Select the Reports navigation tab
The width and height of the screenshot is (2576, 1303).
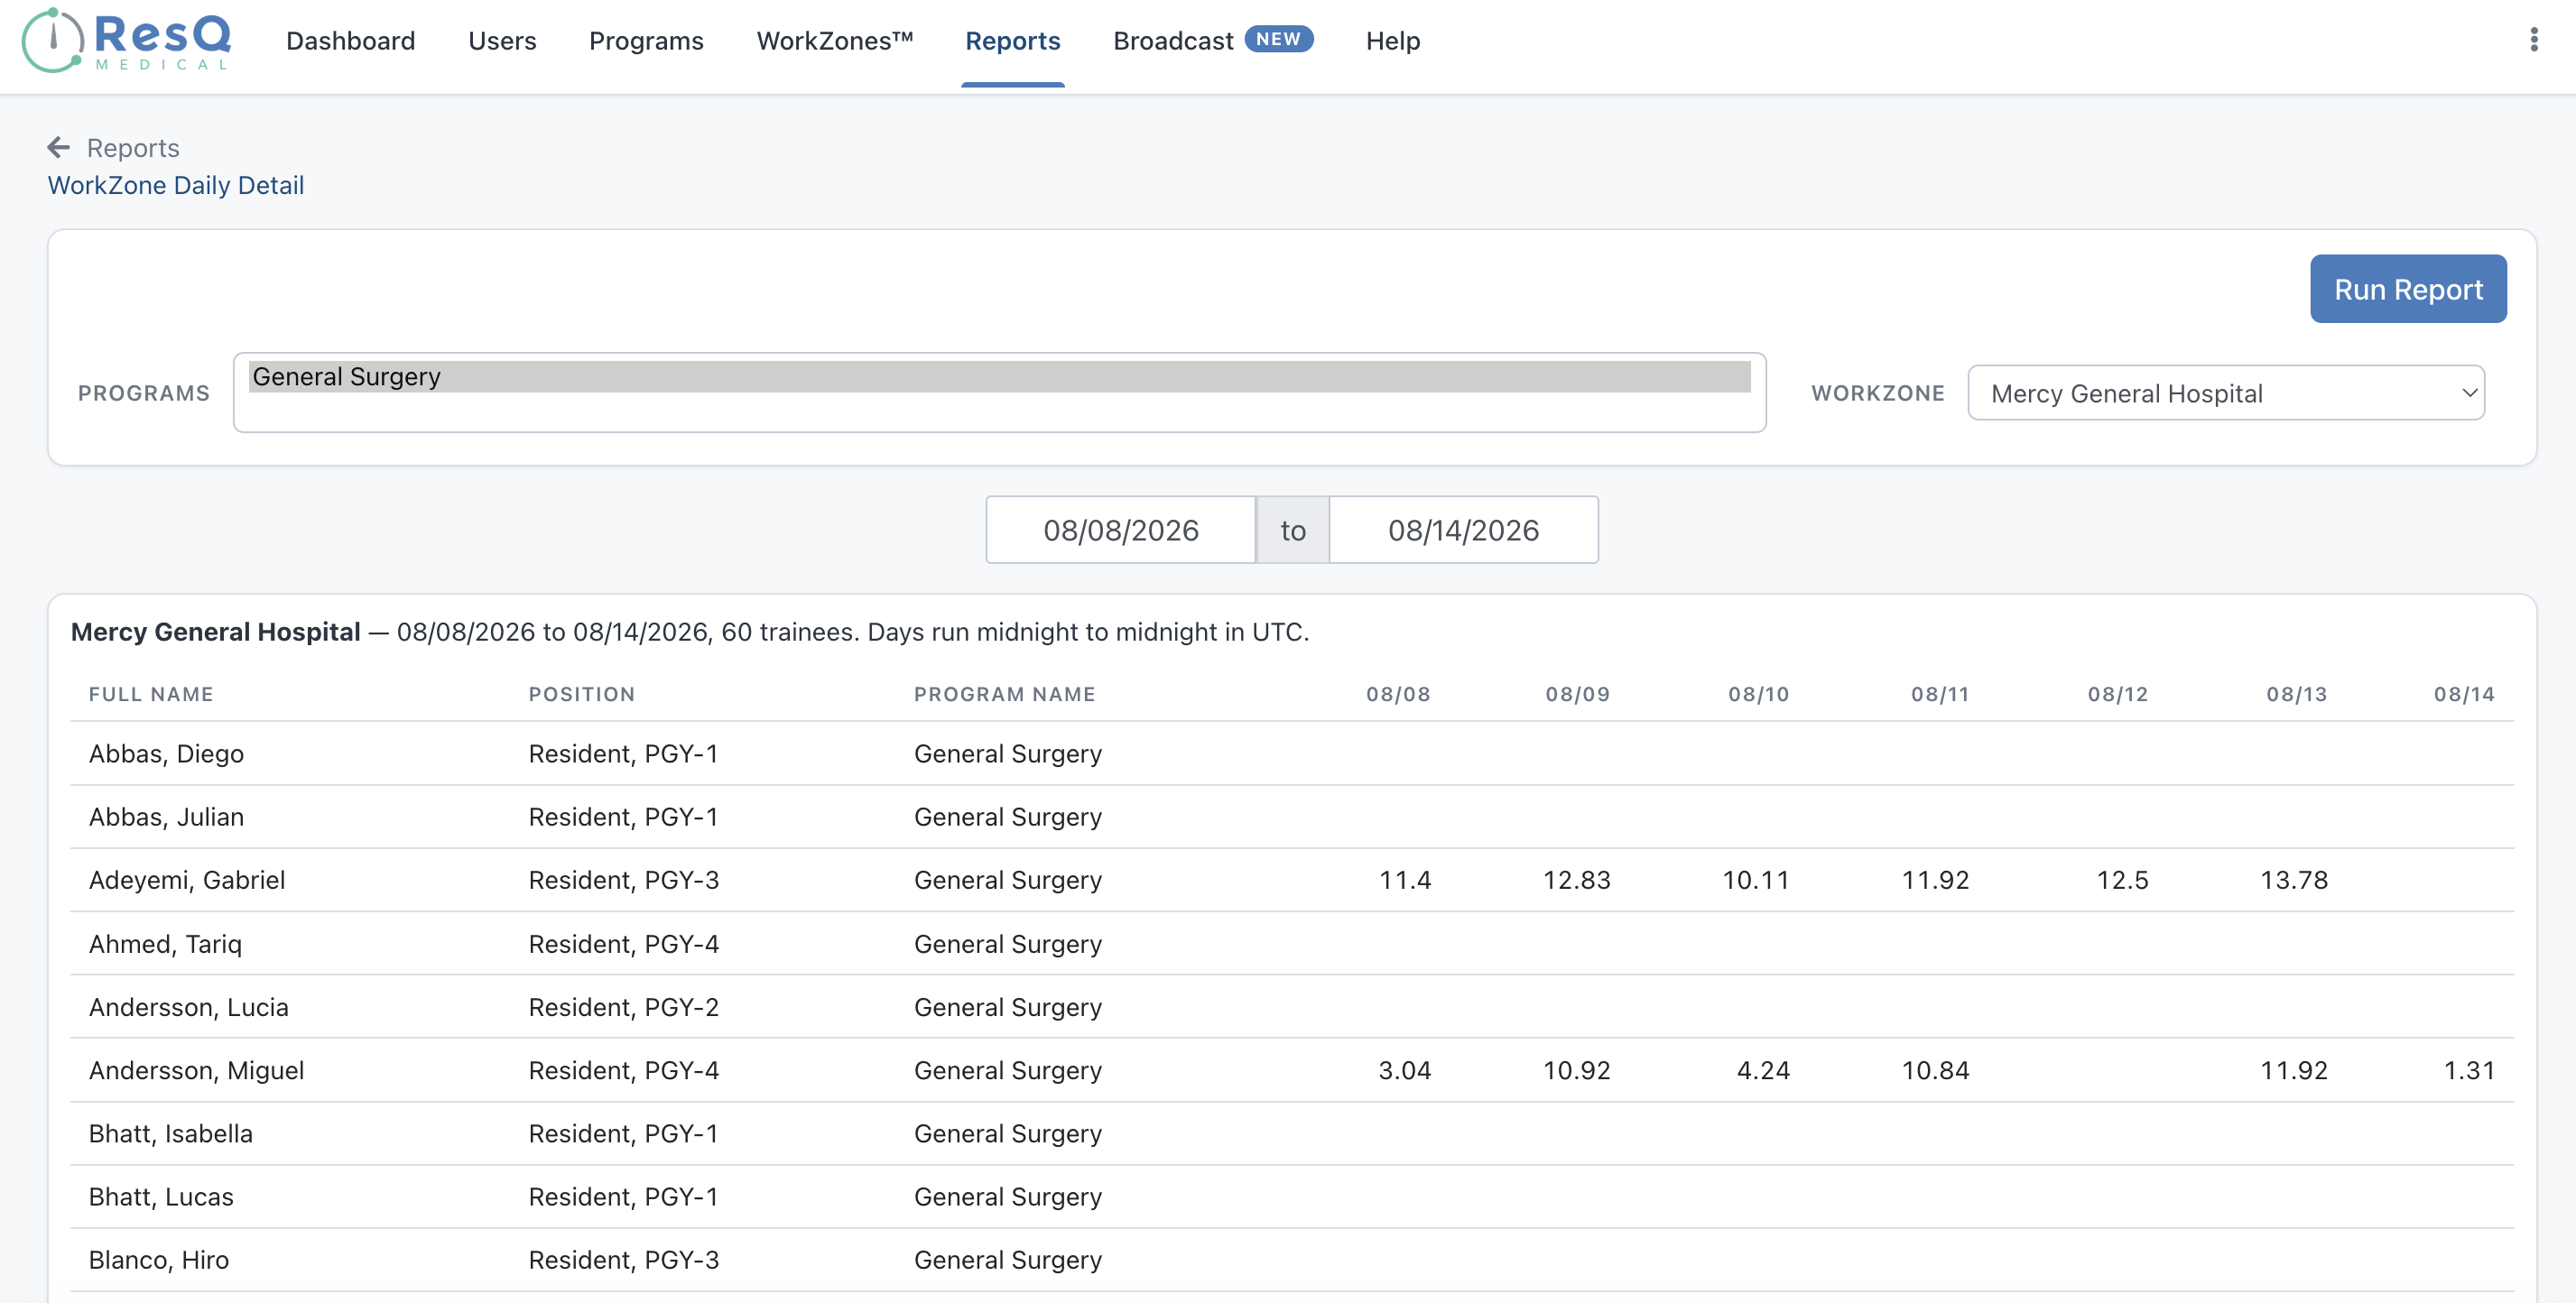click(x=1012, y=41)
